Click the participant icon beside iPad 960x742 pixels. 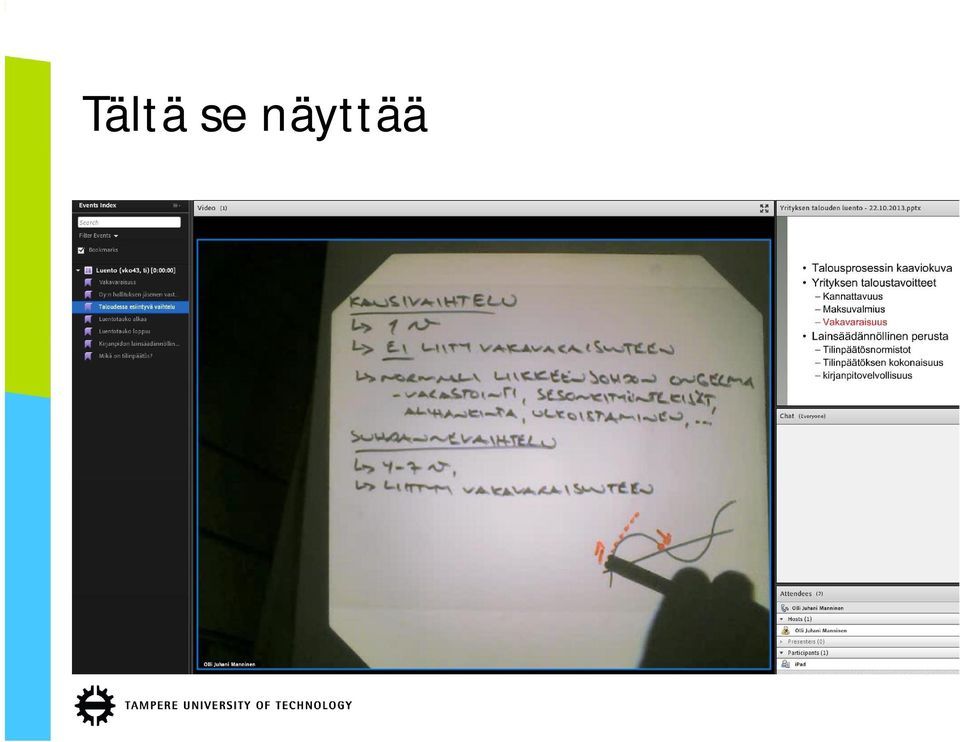[x=786, y=664]
